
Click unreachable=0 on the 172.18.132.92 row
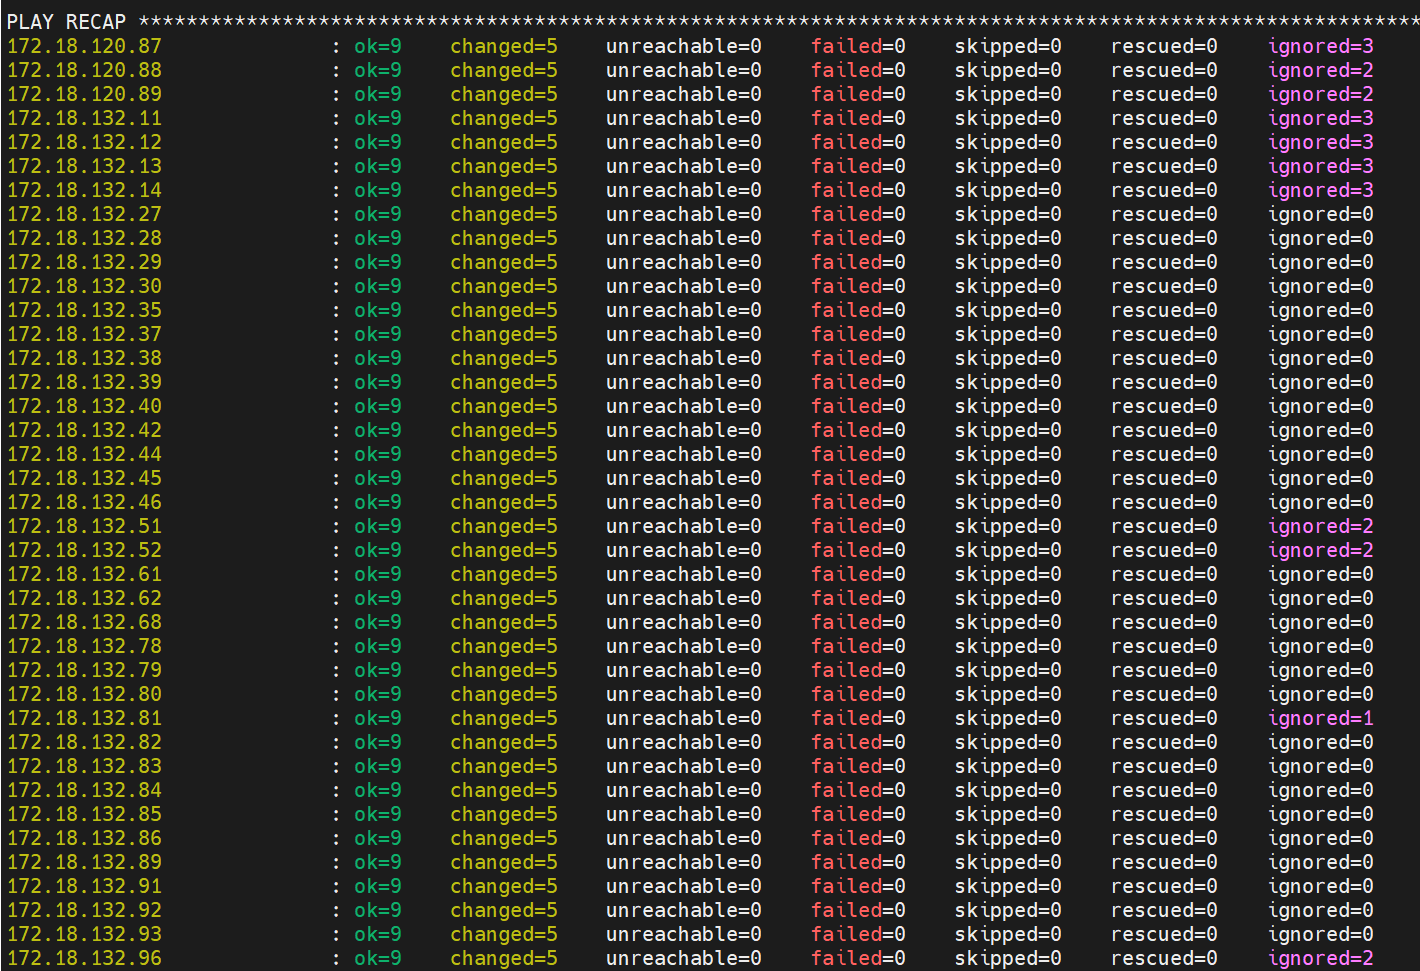684,910
